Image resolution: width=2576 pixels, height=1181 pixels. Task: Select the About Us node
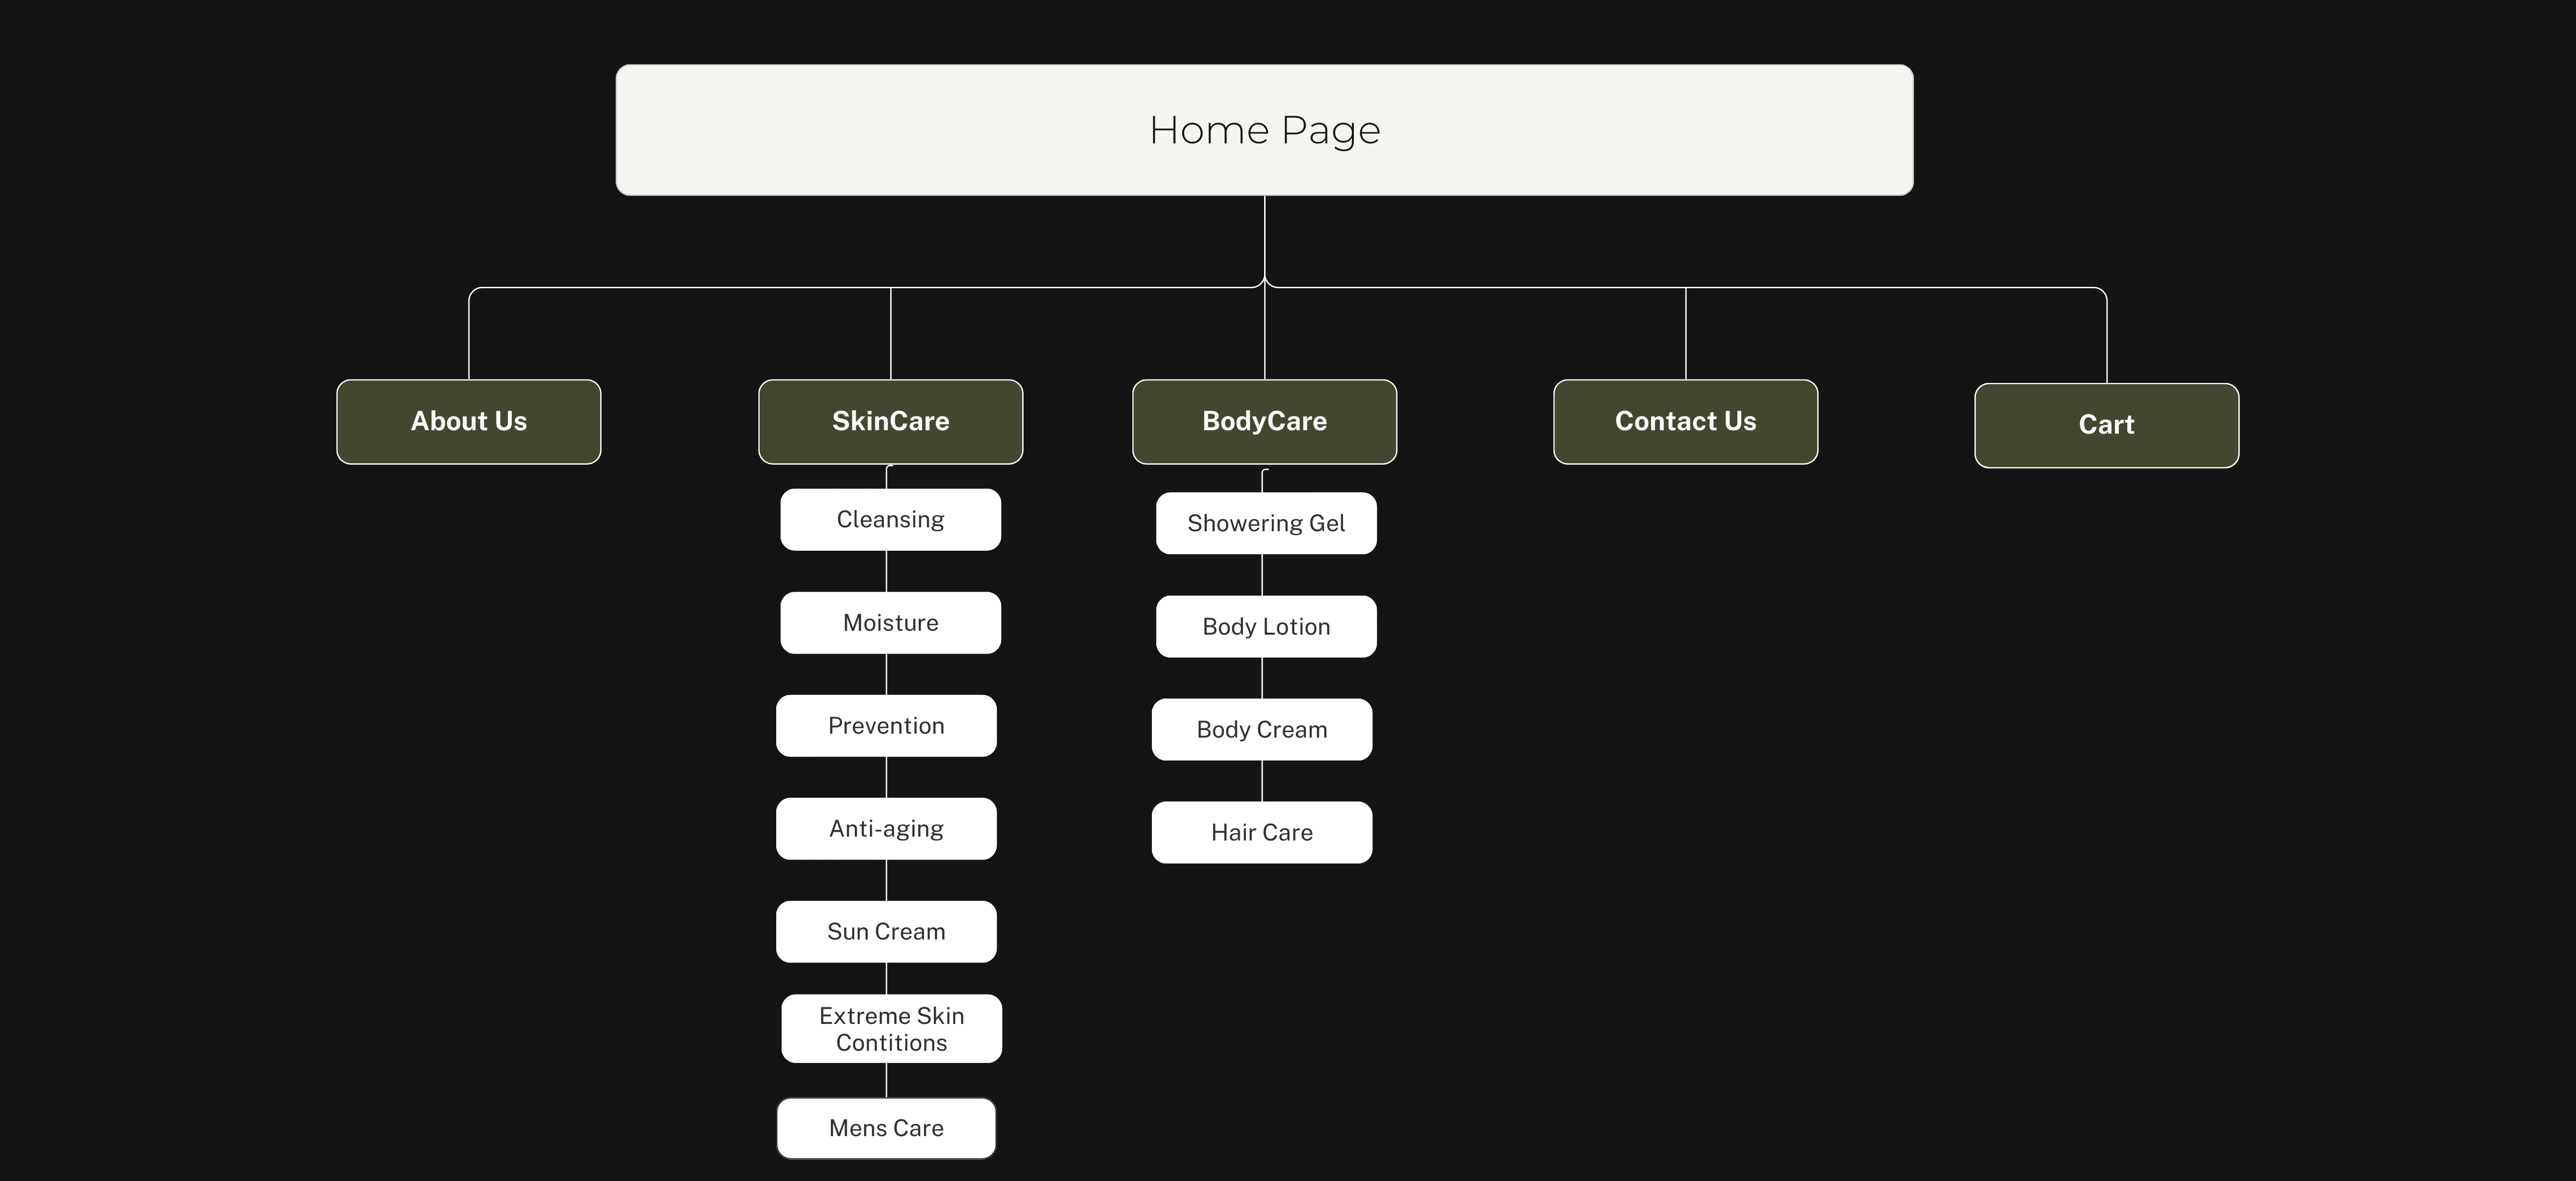point(468,421)
